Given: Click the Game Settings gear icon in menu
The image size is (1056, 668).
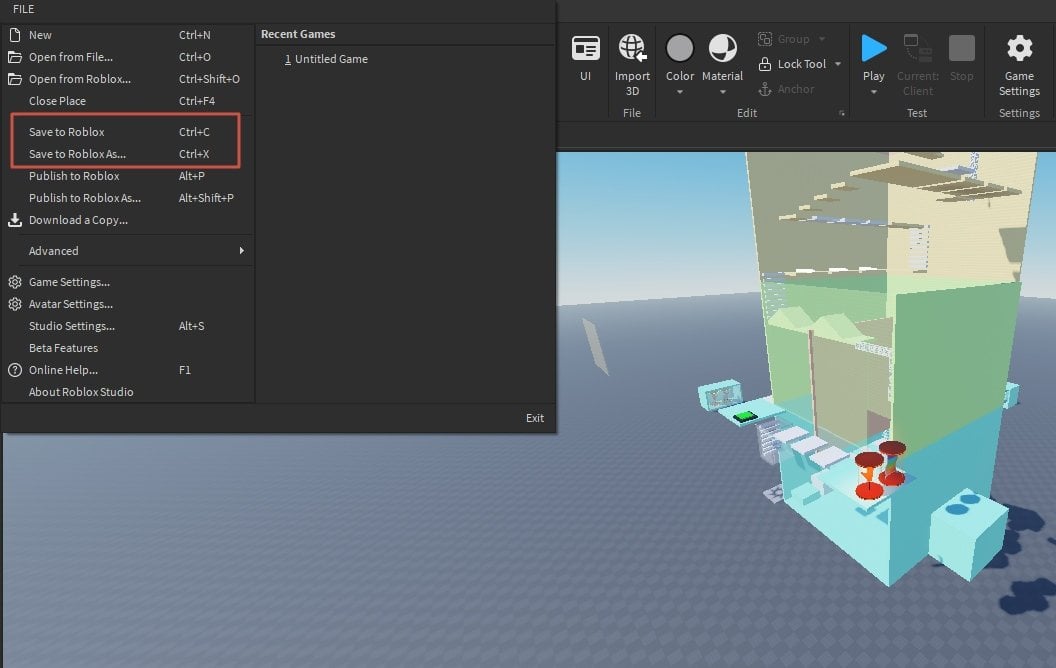Looking at the screenshot, I should (14, 282).
